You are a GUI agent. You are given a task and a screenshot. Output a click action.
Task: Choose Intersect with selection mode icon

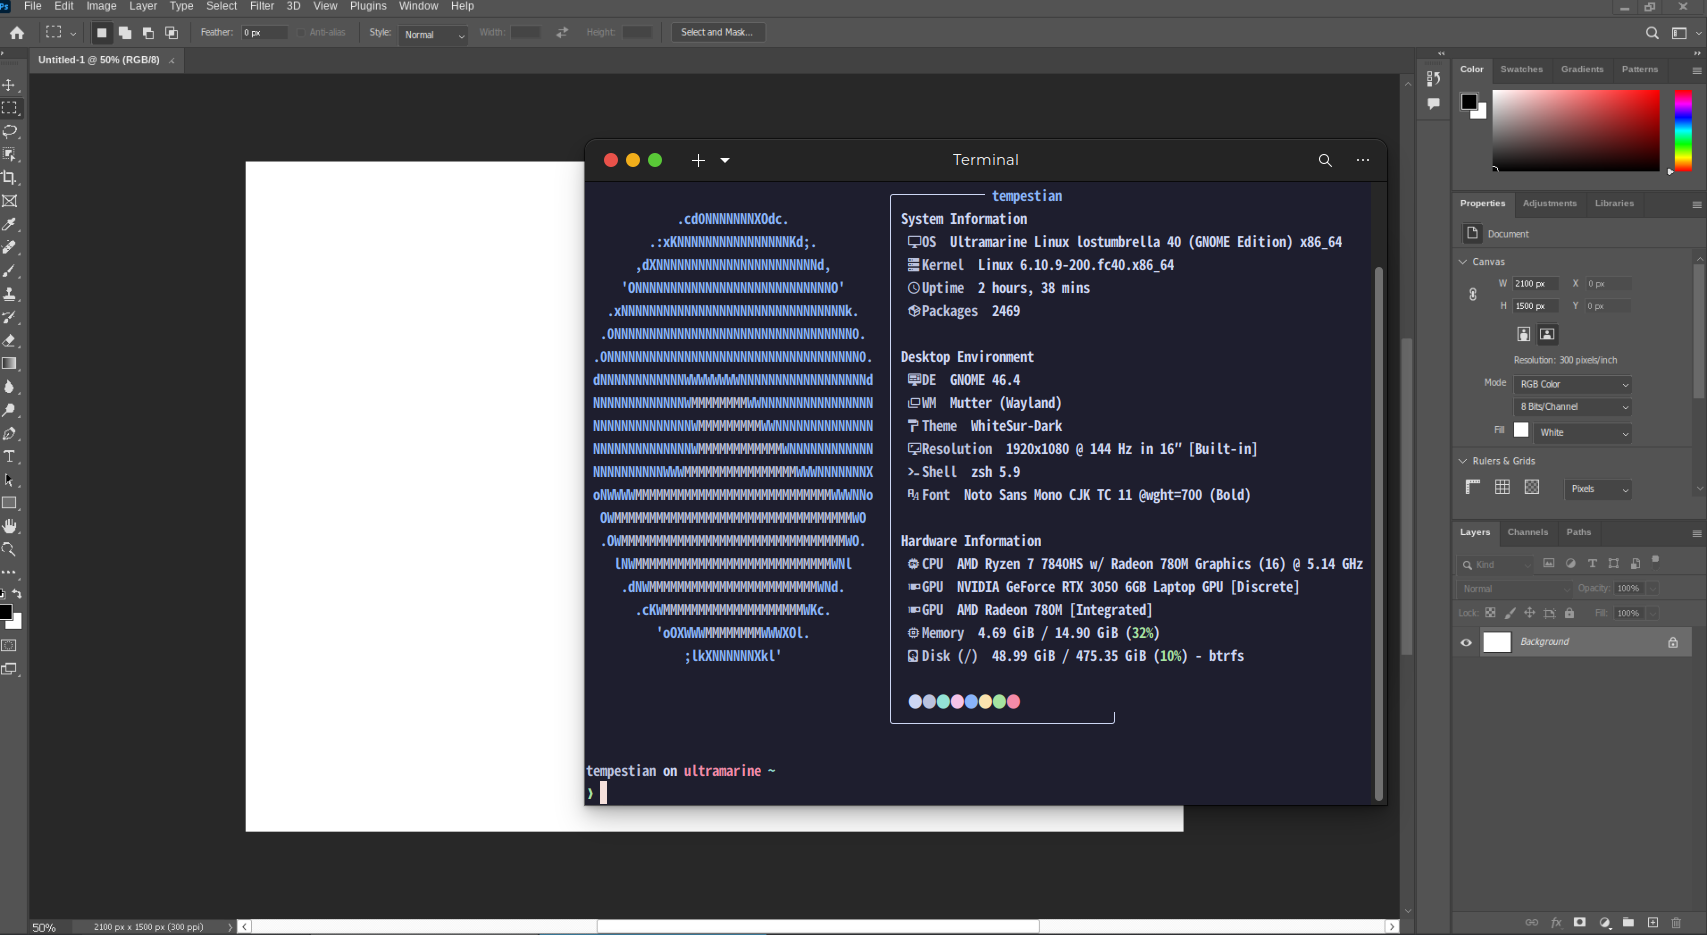171,33
